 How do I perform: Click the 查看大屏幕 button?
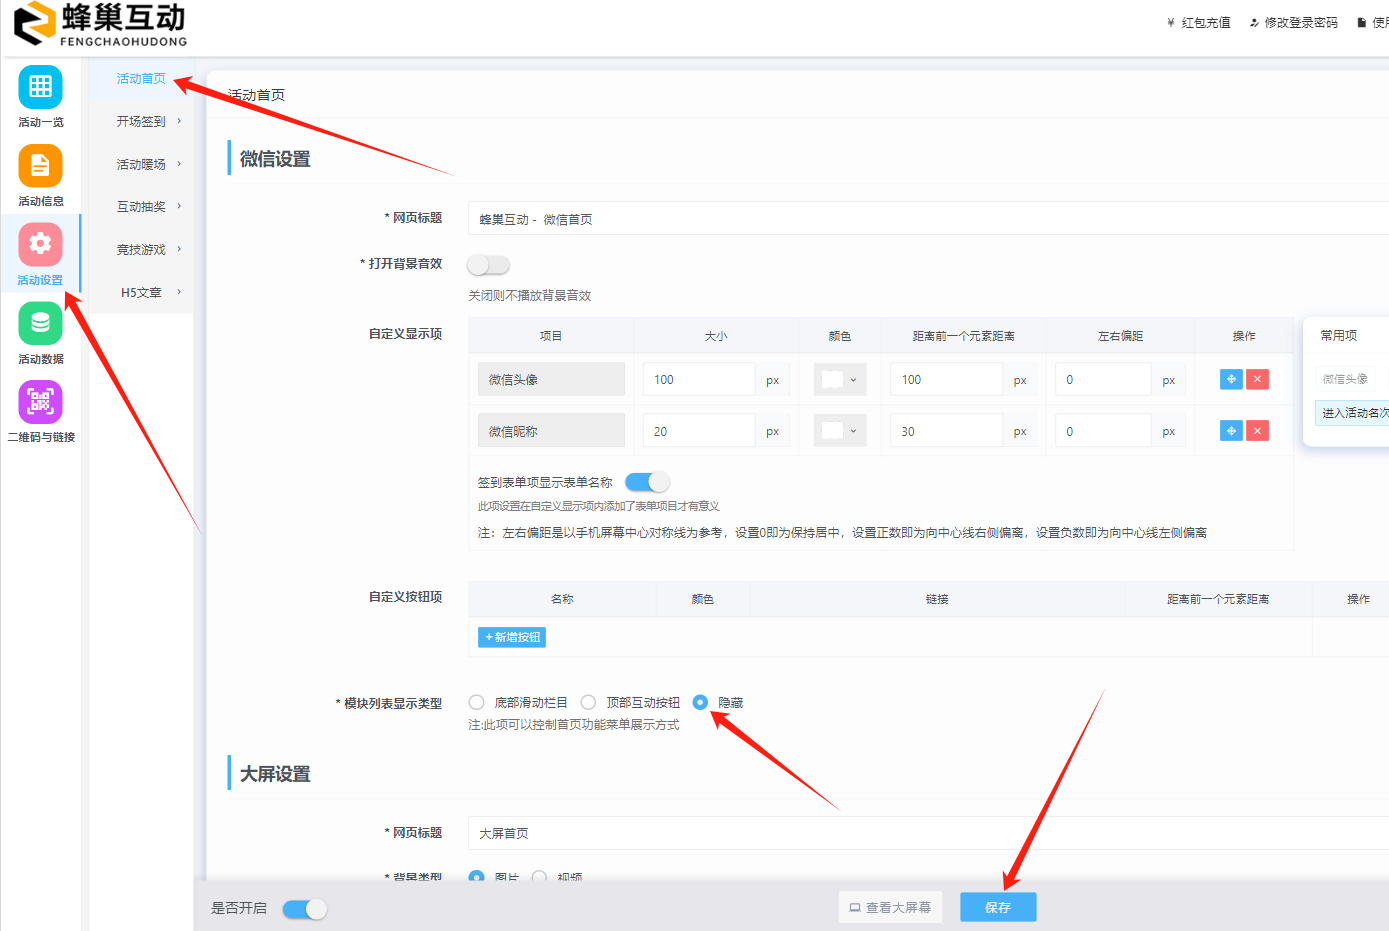(890, 907)
